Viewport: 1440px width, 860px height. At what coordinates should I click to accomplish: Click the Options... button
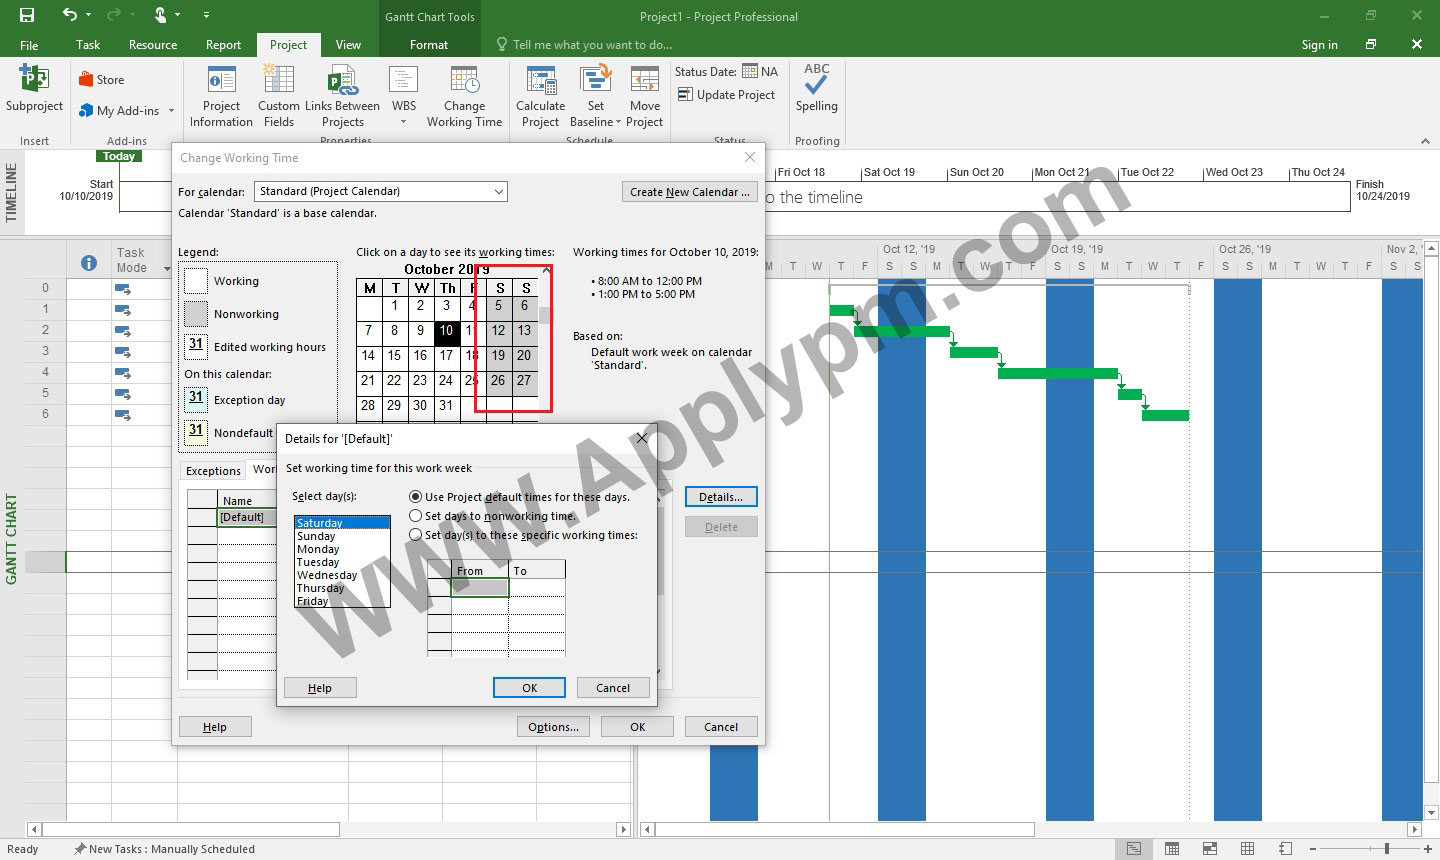553,727
